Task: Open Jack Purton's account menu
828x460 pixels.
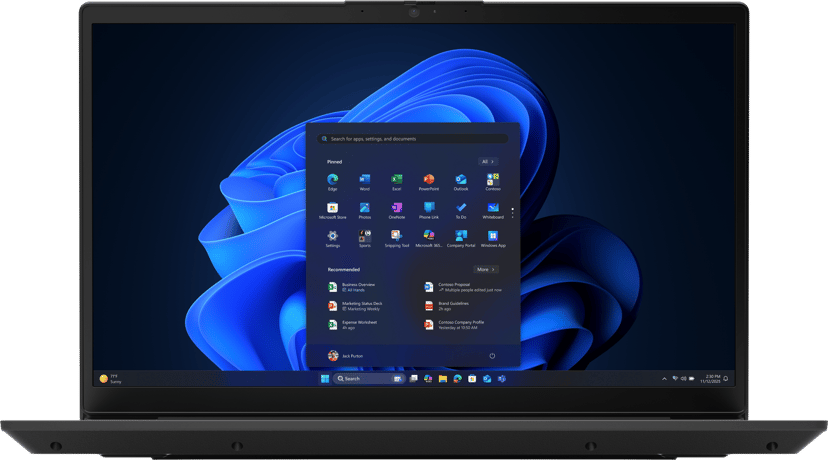Action: point(345,356)
